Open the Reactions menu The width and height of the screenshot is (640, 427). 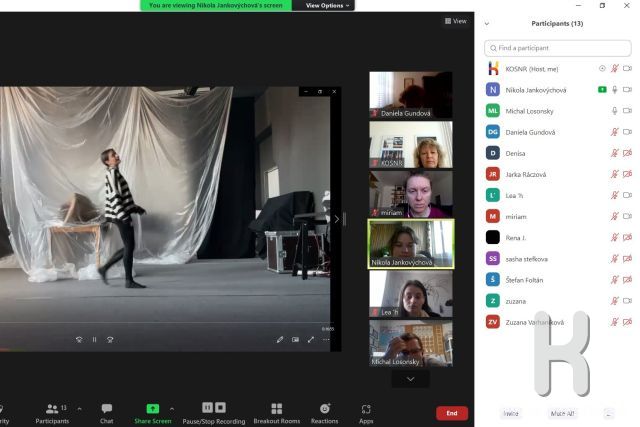click(324, 412)
